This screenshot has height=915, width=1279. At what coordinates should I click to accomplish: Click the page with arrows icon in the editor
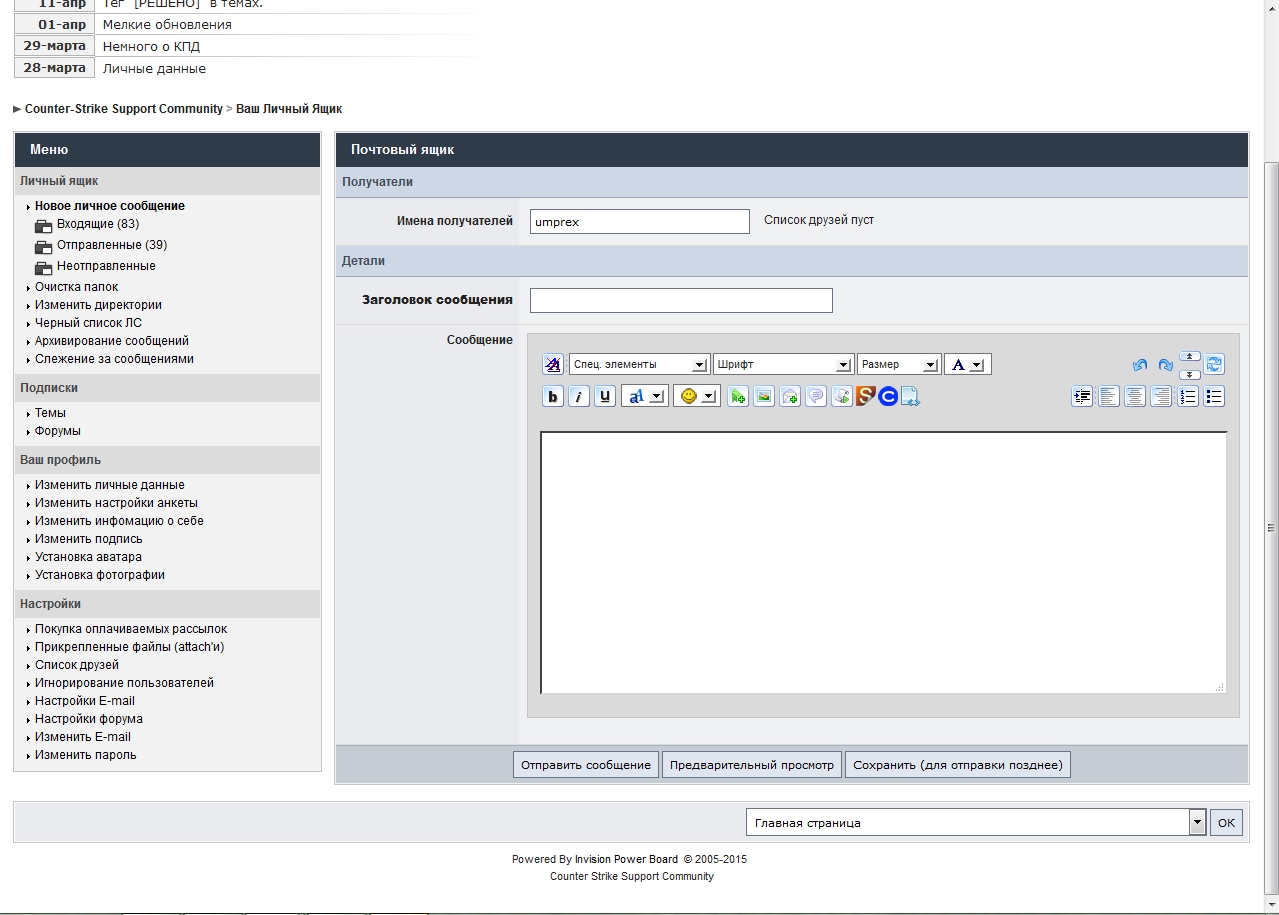tap(910, 397)
